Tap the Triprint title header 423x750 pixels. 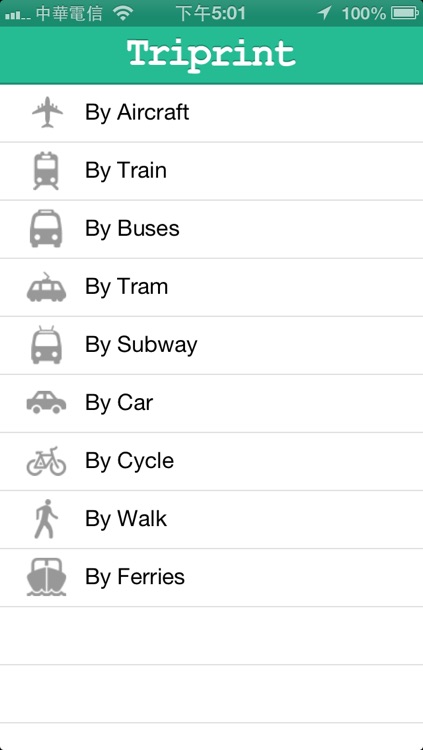[x=212, y=55]
